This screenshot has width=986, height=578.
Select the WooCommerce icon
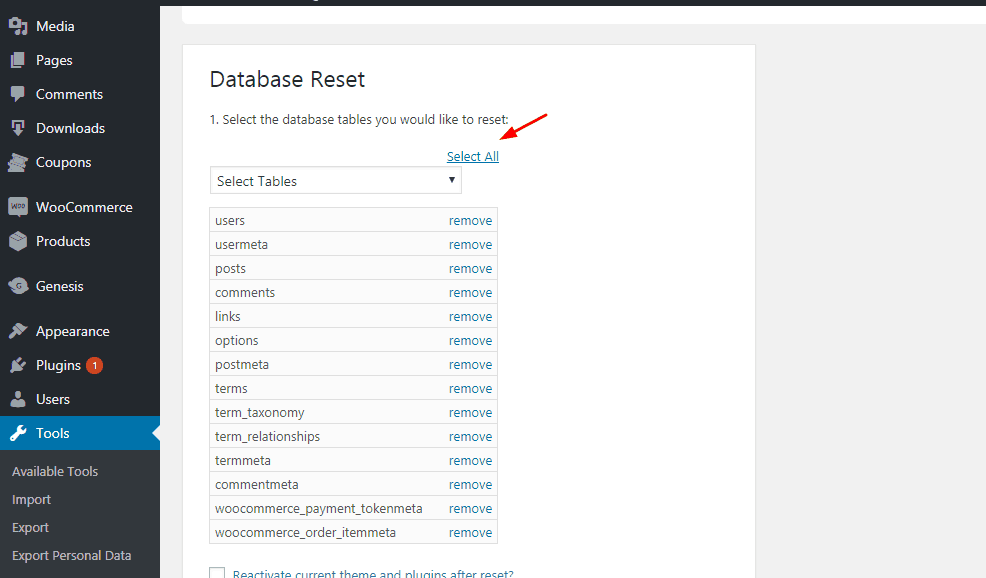(x=18, y=207)
